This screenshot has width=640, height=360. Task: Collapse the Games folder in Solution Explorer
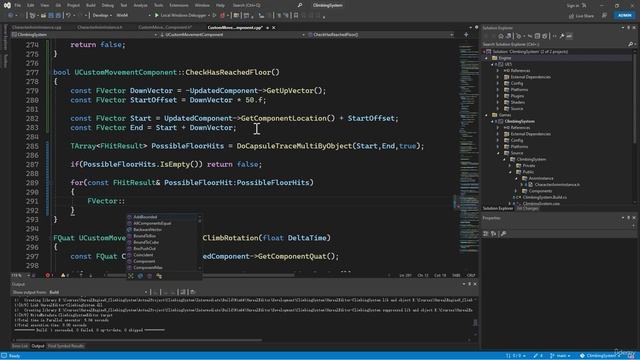click(x=487, y=115)
